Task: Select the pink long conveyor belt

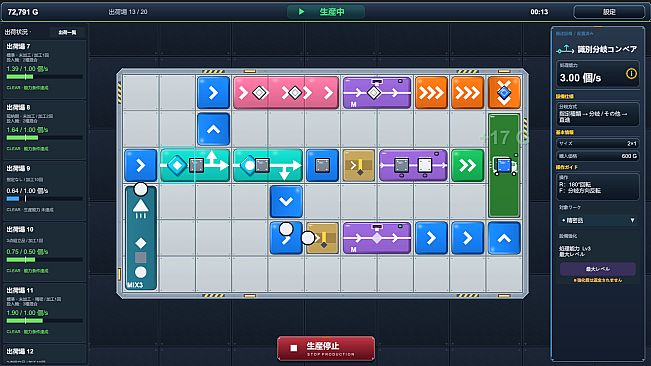Action: pos(286,93)
